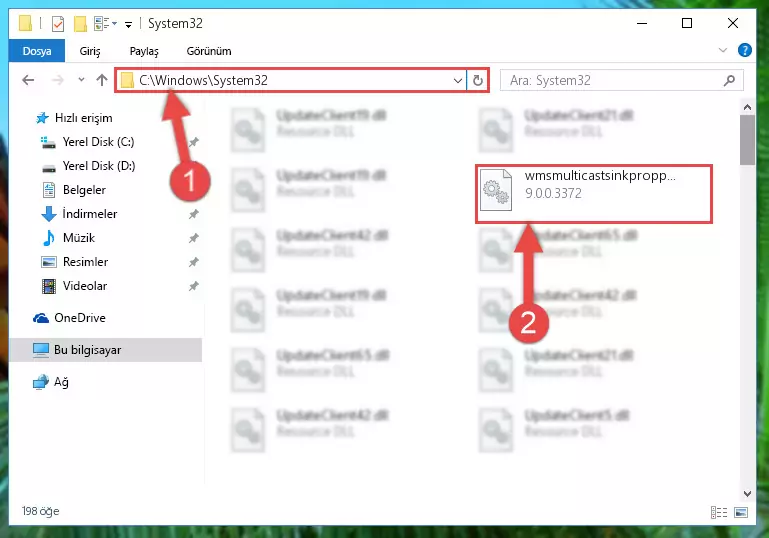Click the pin icon next to Müzik
Image resolution: width=769 pixels, height=538 pixels.
194,238
